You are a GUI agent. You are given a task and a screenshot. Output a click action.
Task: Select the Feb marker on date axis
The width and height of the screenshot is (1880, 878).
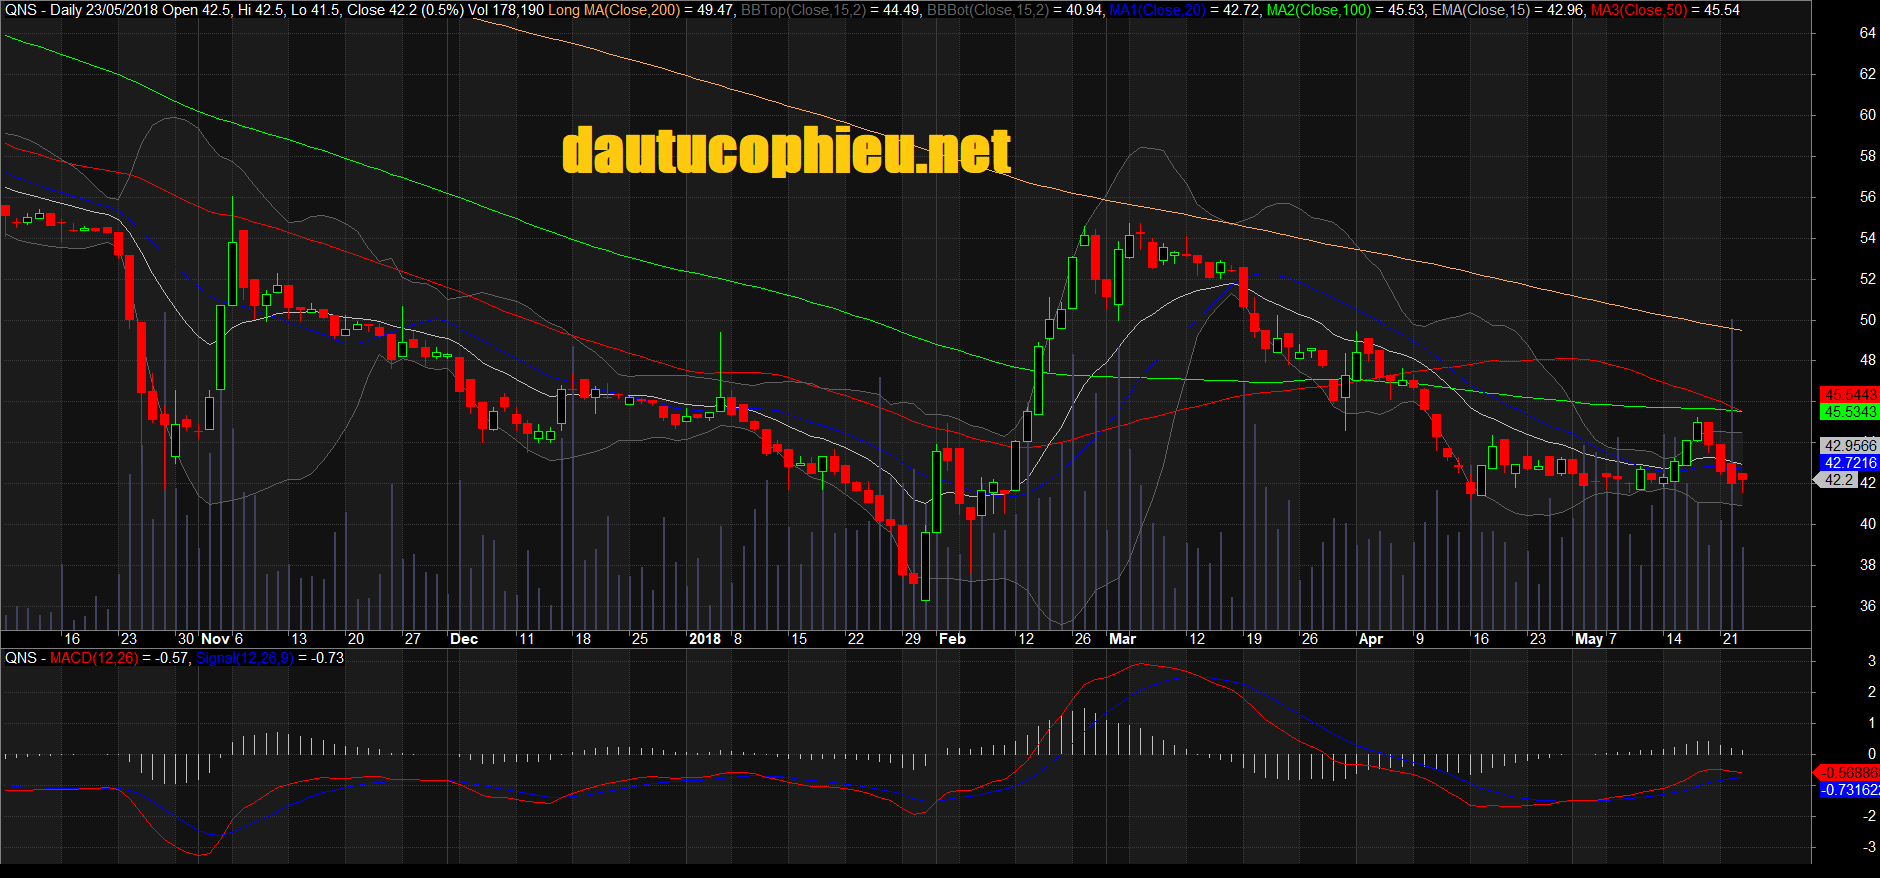[952, 639]
